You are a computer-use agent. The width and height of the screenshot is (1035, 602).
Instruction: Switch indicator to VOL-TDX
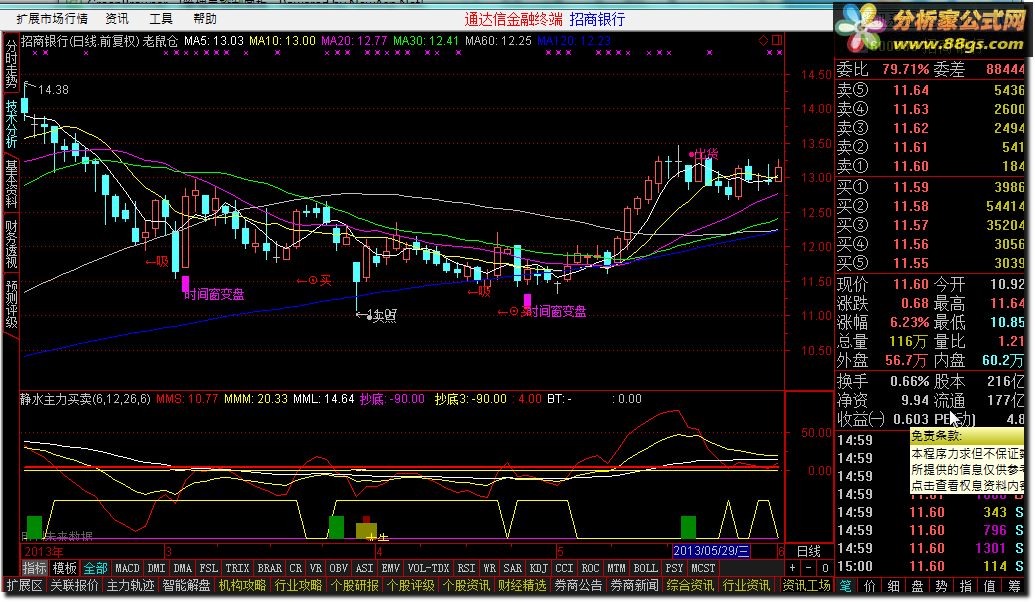[x=428, y=568]
